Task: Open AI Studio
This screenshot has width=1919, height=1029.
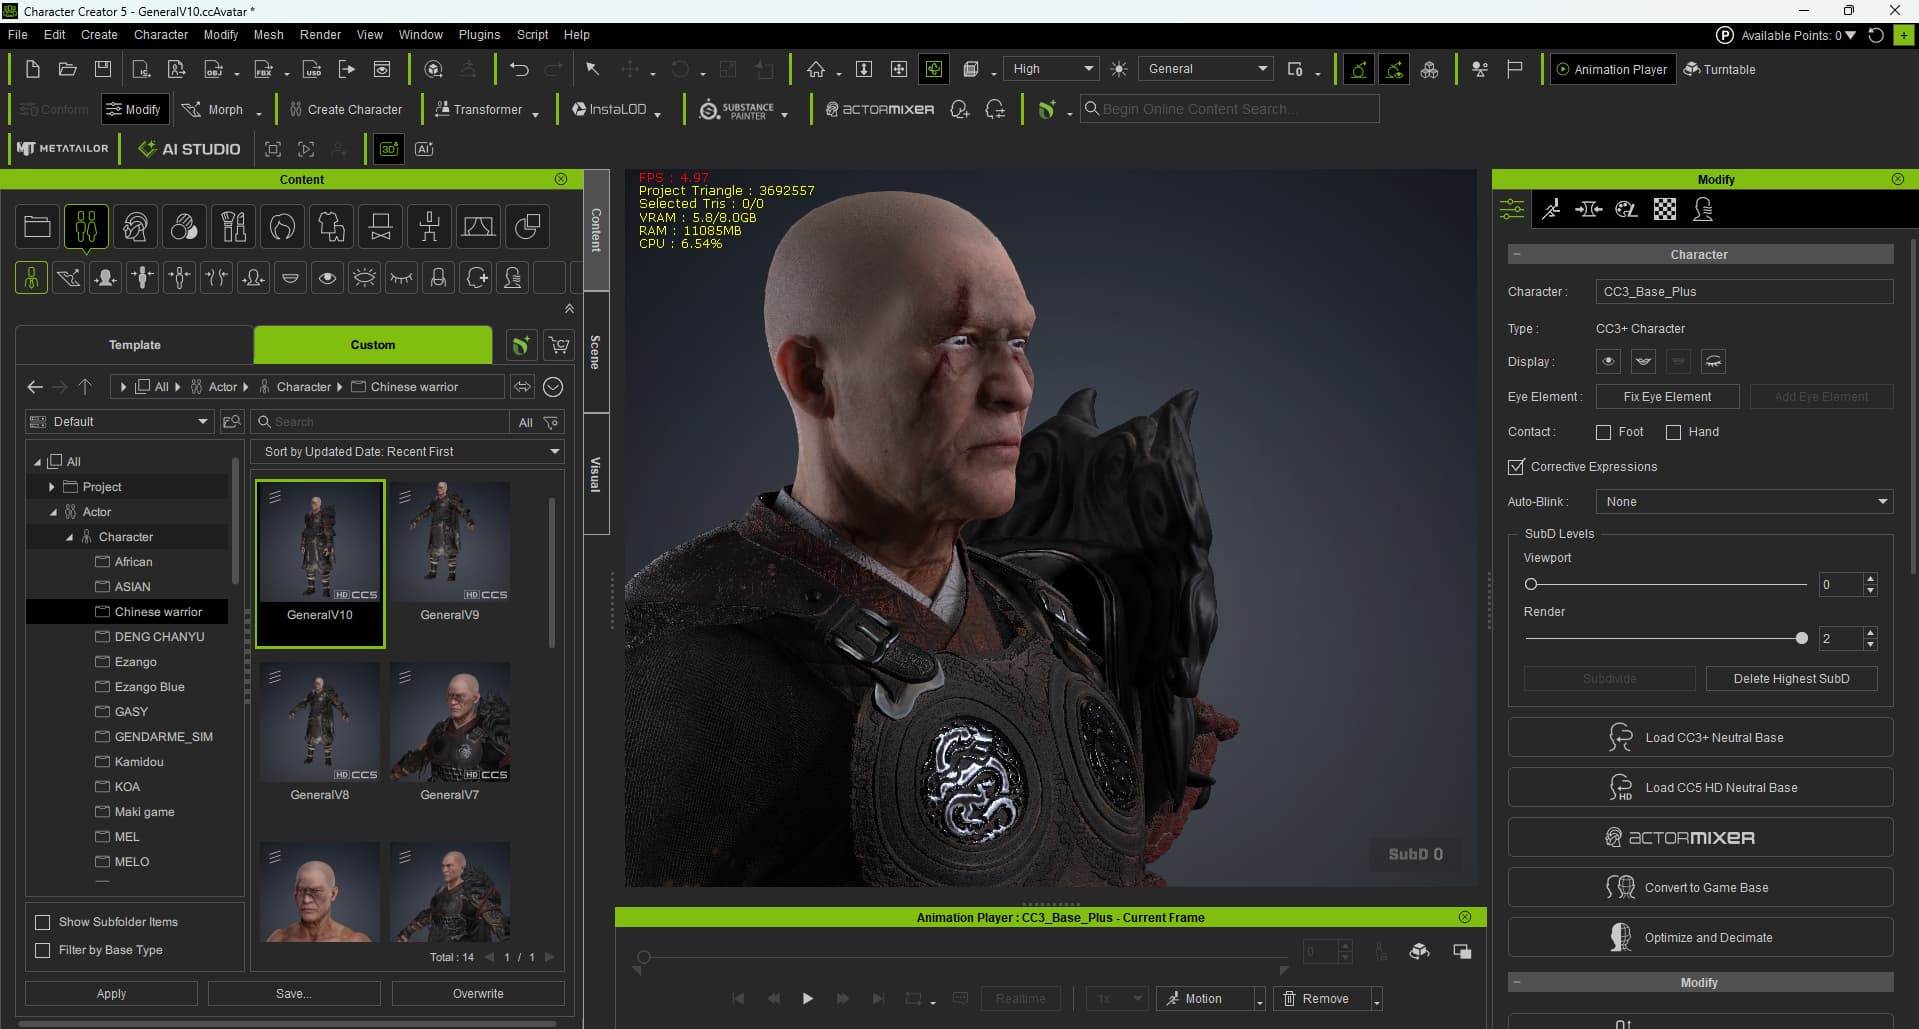Action: point(189,149)
